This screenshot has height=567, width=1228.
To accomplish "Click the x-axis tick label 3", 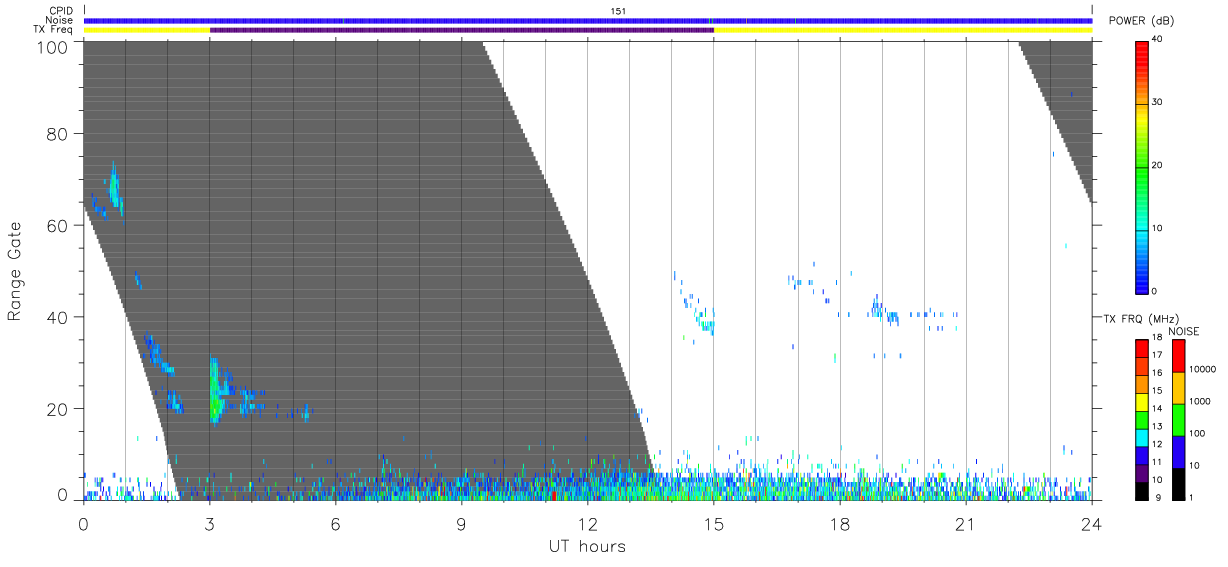I will 210,524.
